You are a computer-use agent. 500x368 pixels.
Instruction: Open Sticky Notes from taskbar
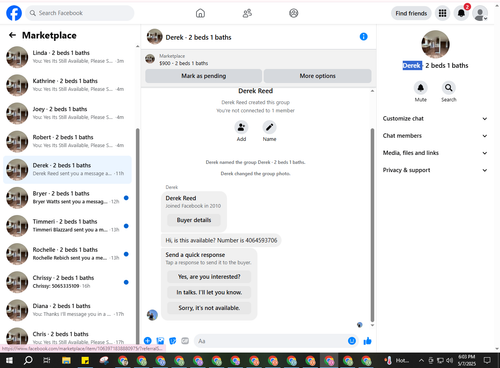click(85, 360)
